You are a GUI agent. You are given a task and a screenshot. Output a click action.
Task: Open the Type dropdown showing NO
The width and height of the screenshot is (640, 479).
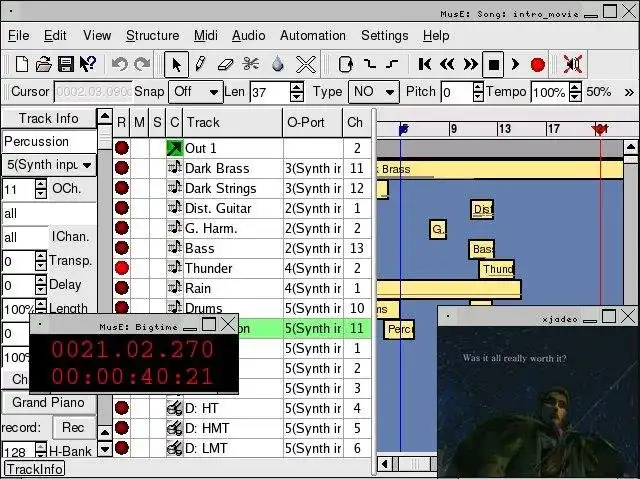373,92
